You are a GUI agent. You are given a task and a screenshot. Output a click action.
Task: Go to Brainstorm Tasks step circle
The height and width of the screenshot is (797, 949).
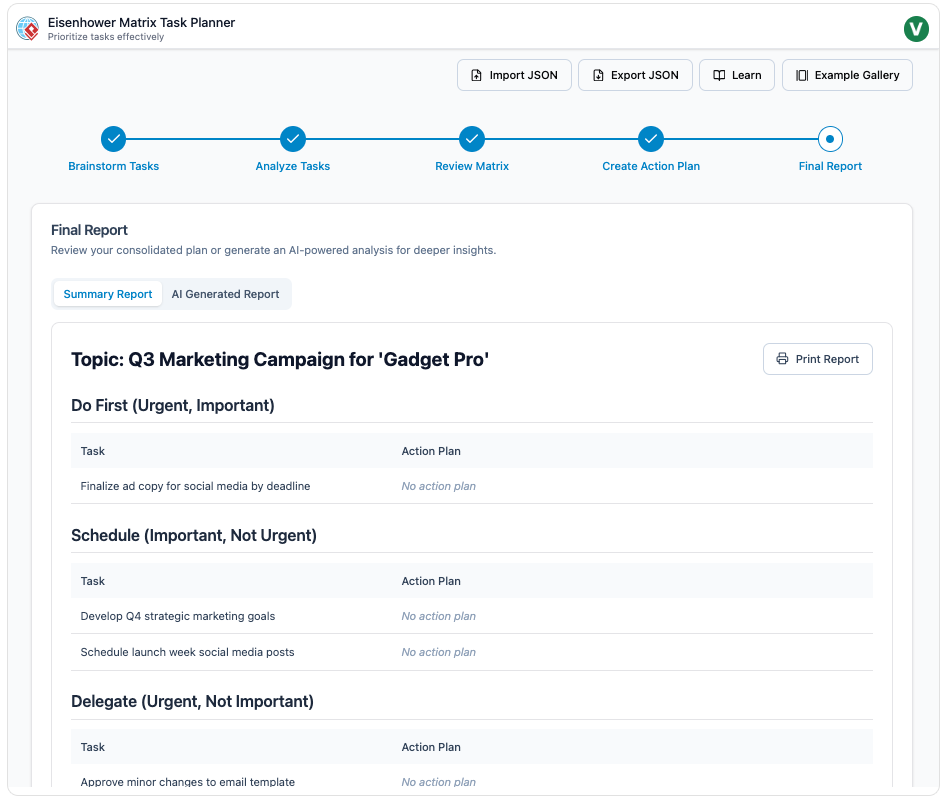[113, 139]
